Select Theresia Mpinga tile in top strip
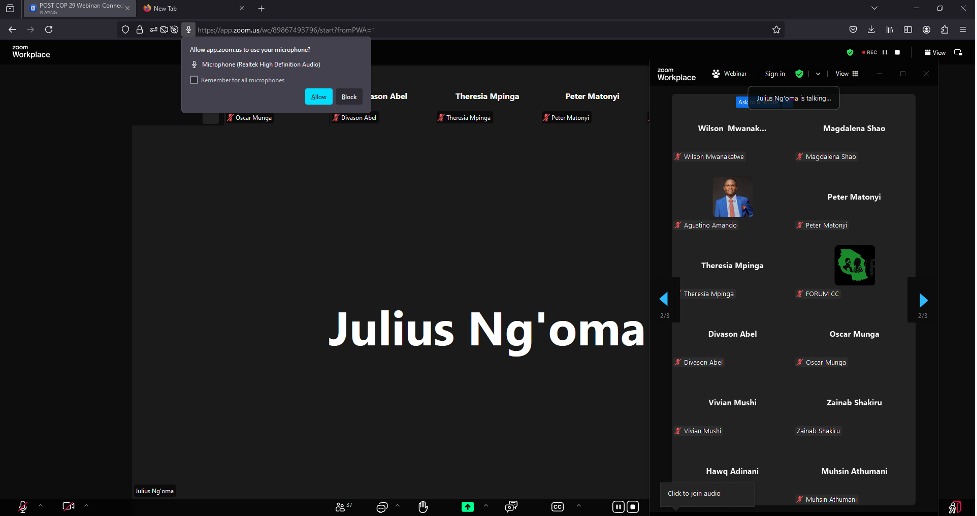Image resolution: width=977 pixels, height=516 pixels. click(x=487, y=97)
